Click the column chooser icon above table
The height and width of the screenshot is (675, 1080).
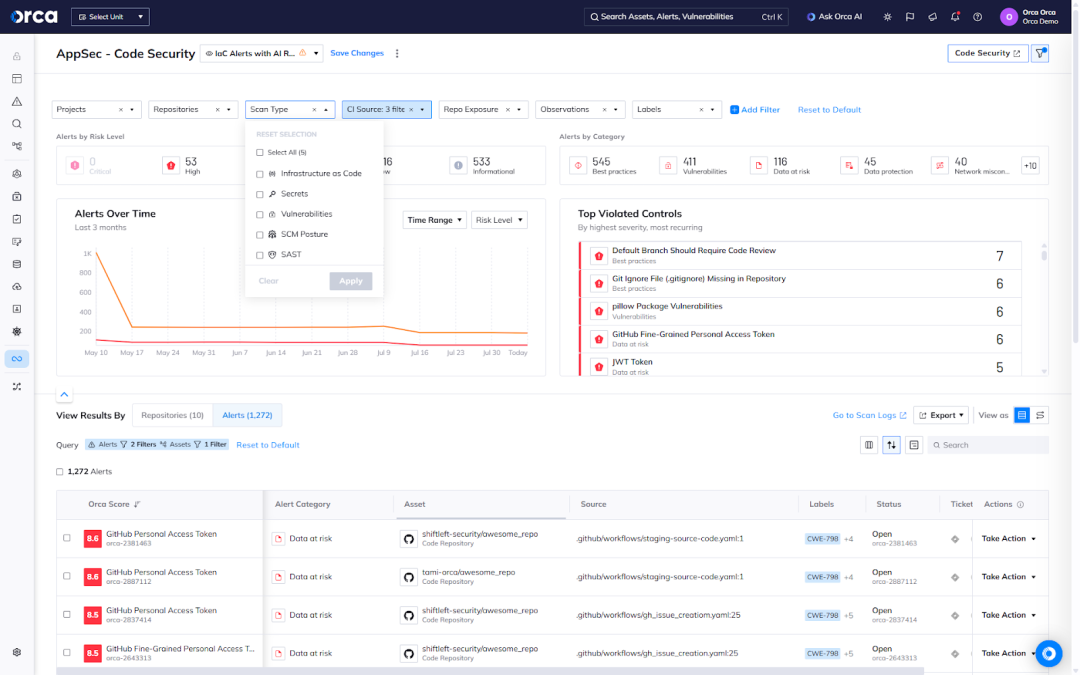(869, 445)
